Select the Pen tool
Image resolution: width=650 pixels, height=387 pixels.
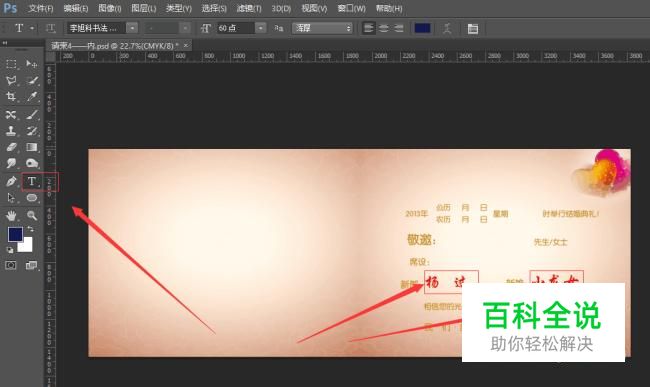(11, 181)
